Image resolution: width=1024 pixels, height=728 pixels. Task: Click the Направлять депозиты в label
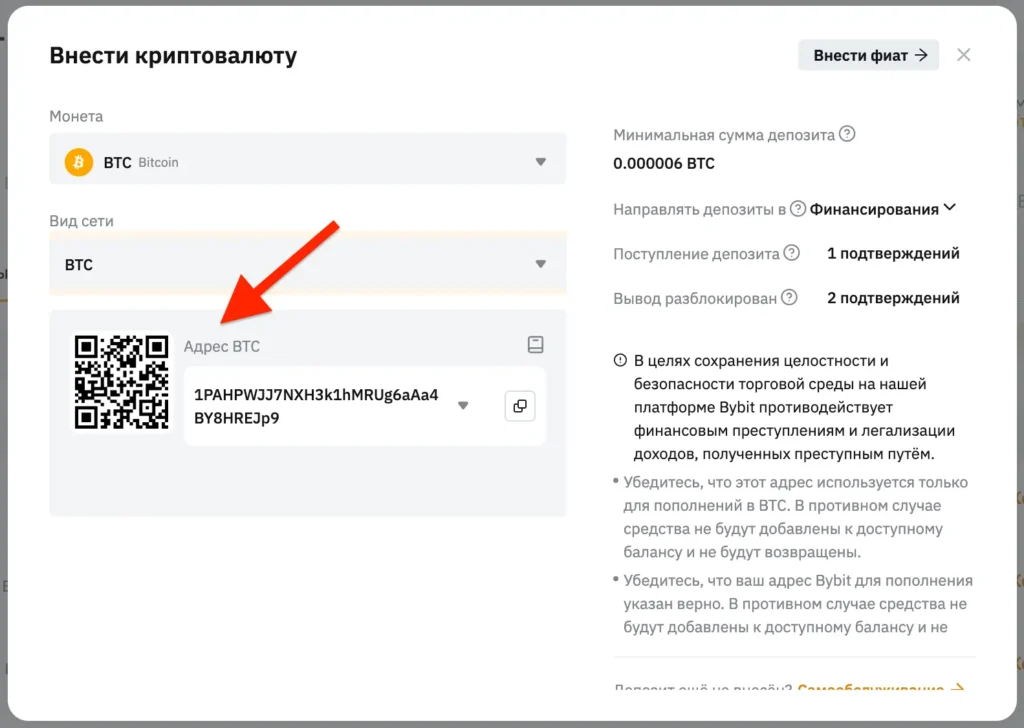(x=699, y=210)
